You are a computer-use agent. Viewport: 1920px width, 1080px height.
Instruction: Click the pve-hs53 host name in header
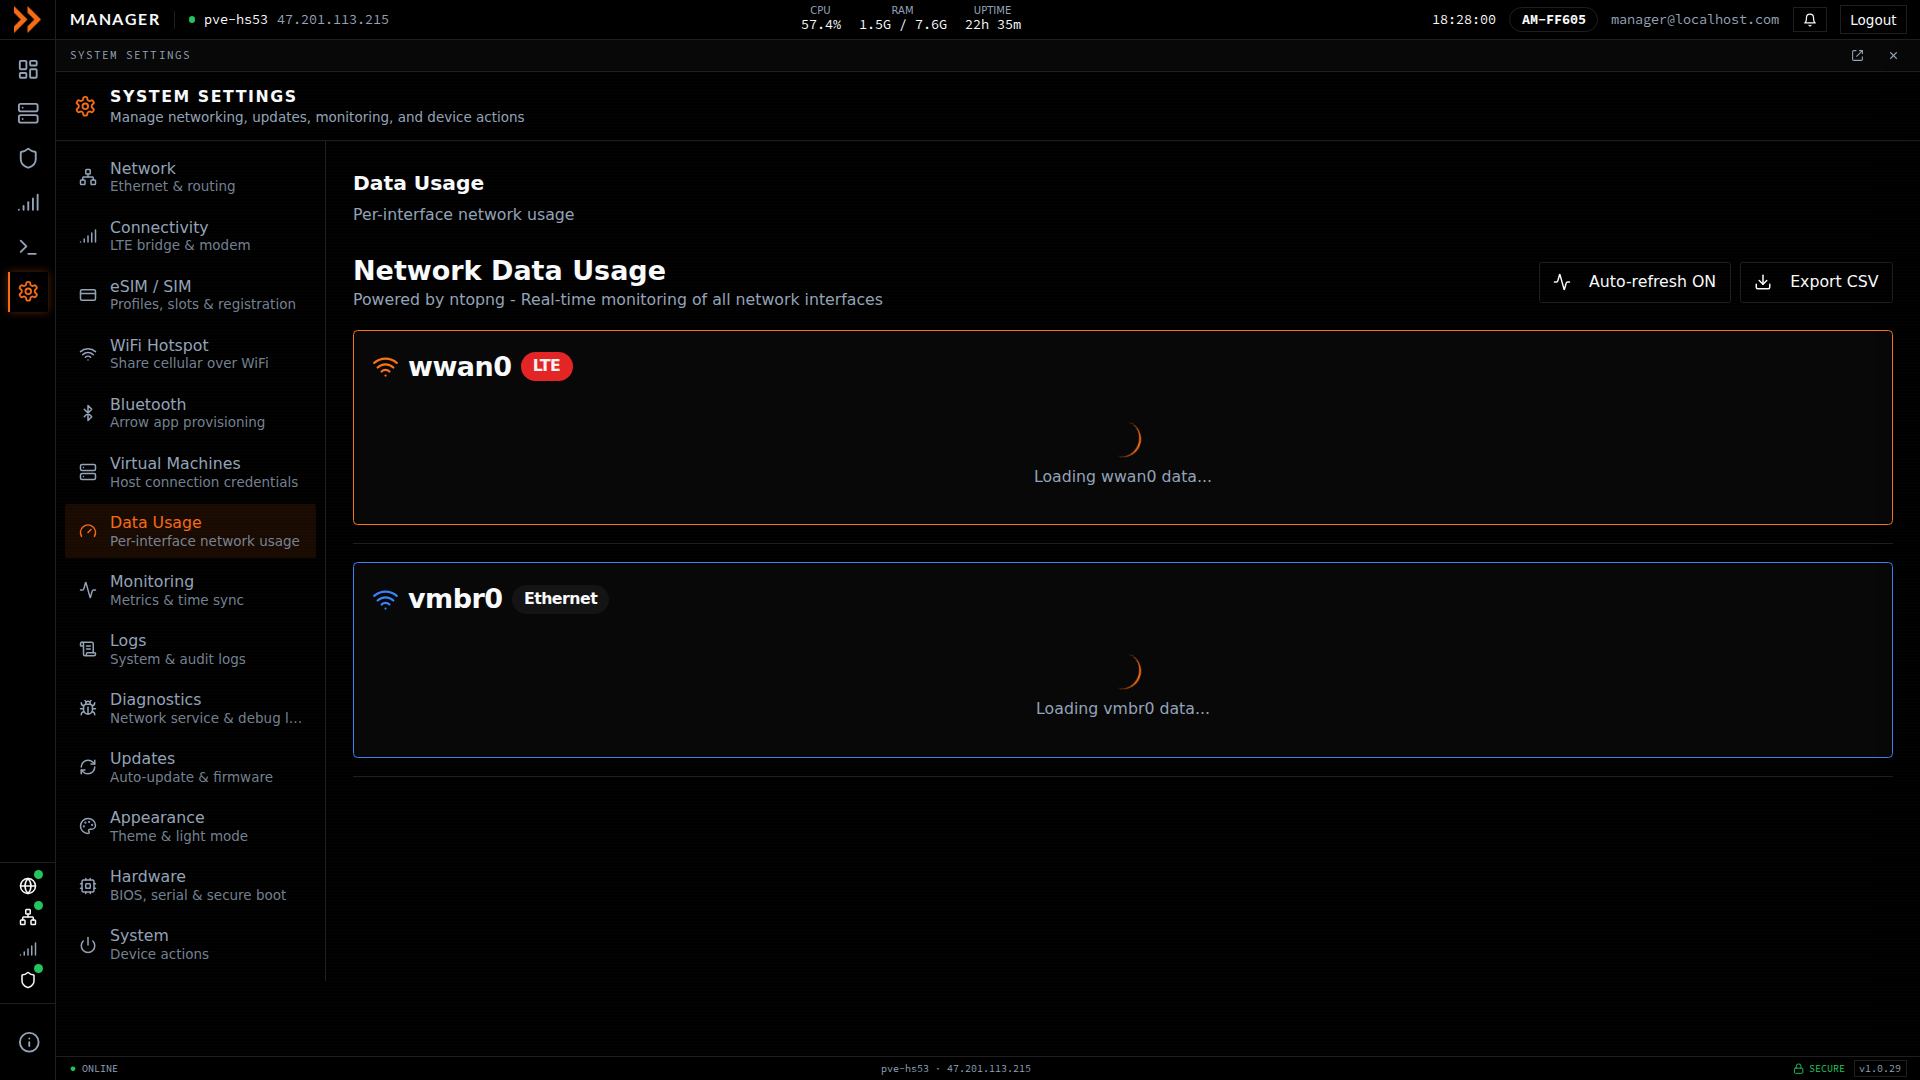[x=235, y=20]
